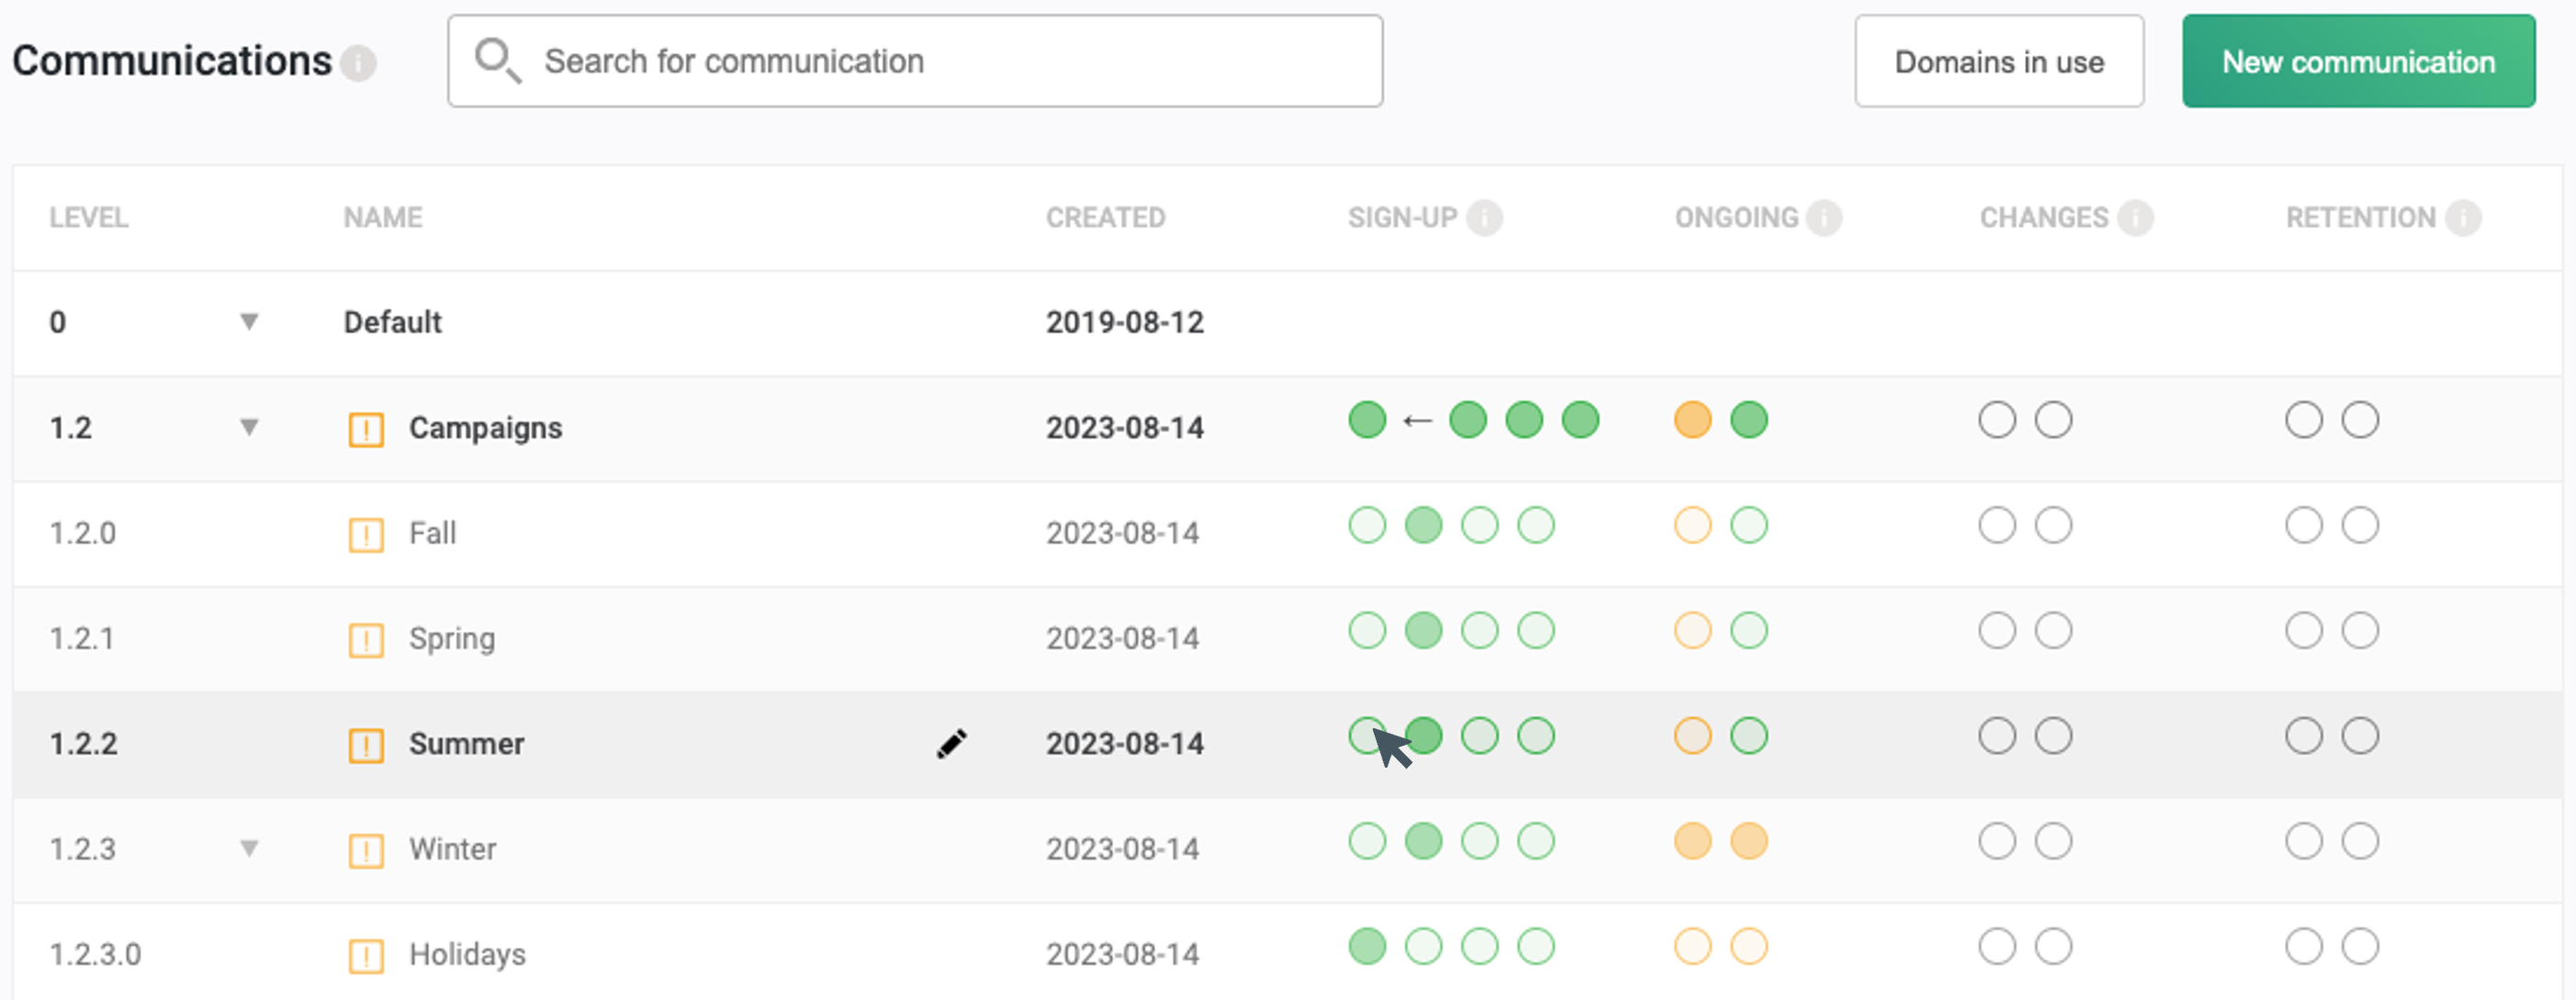The width and height of the screenshot is (2576, 1000).
Task: Click the second sign-up circle in Spring row
Action: click(1423, 630)
